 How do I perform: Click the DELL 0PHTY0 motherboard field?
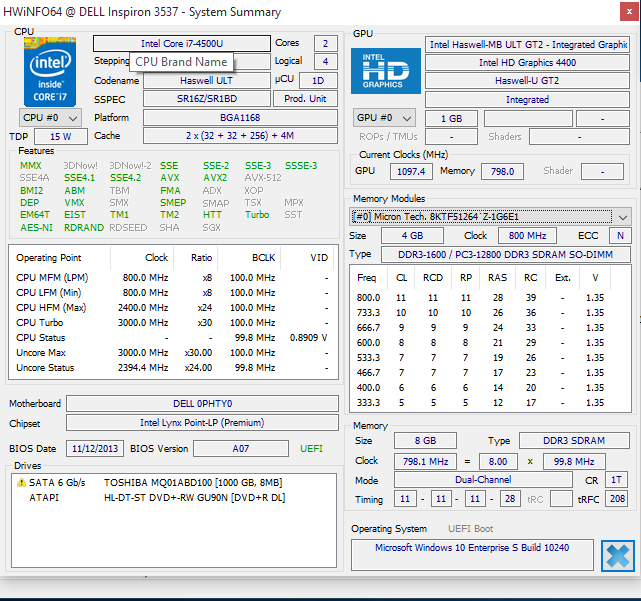(x=202, y=404)
